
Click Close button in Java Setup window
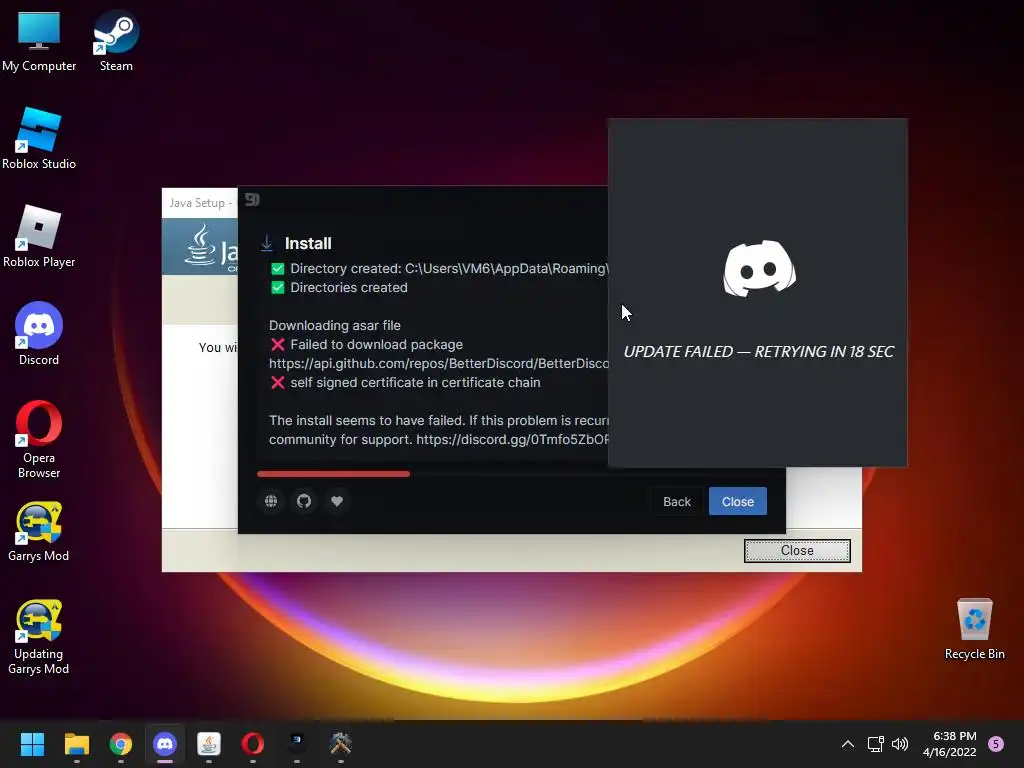click(x=797, y=551)
